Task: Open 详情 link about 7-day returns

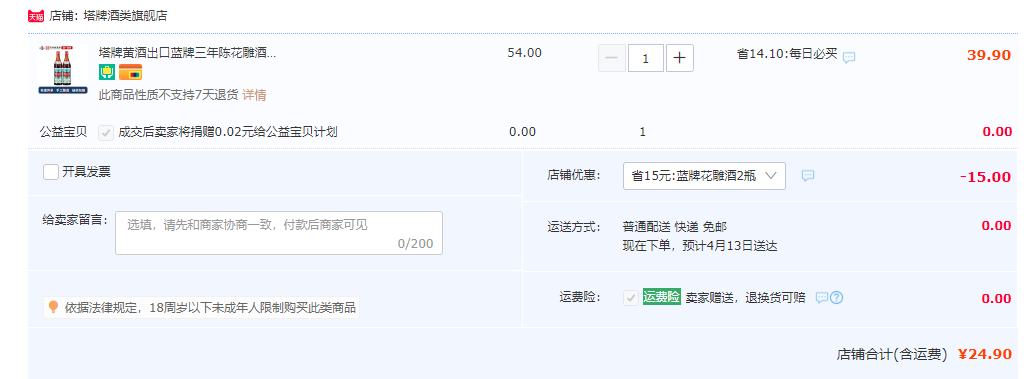Action: coord(254,95)
